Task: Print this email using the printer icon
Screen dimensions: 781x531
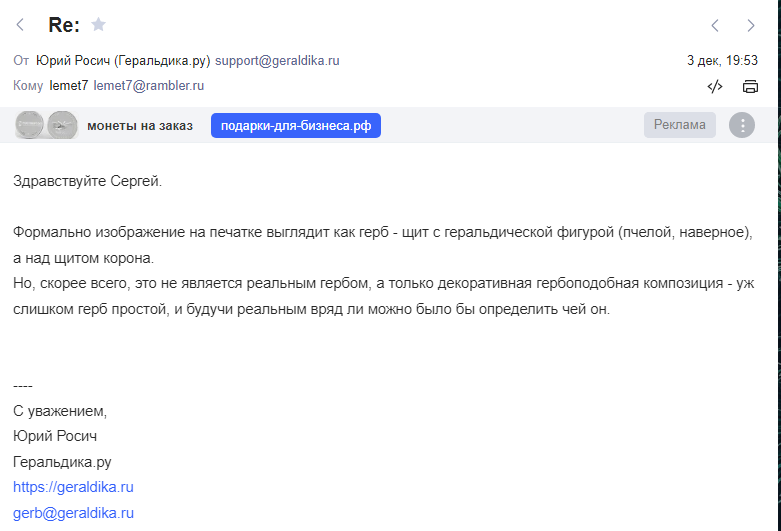Action: pos(750,87)
